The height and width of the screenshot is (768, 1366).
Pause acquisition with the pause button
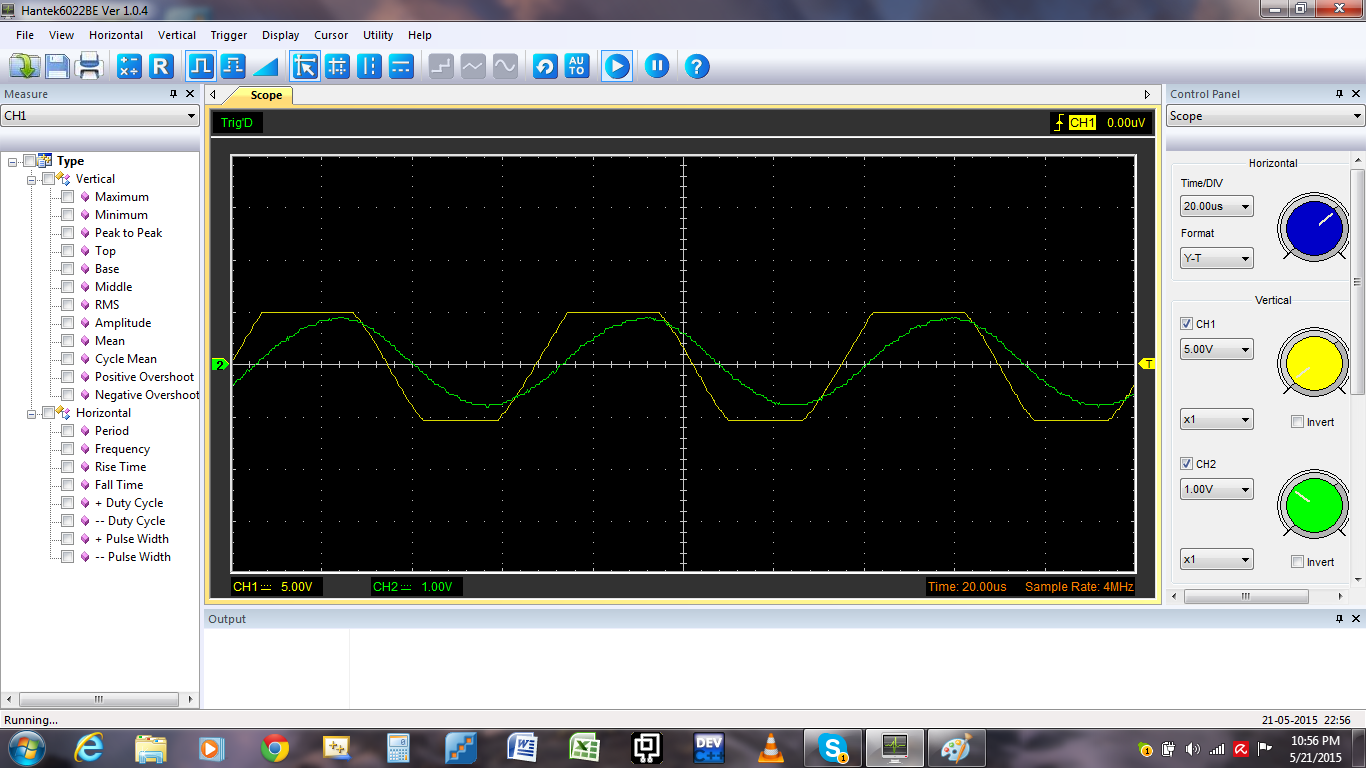click(657, 67)
